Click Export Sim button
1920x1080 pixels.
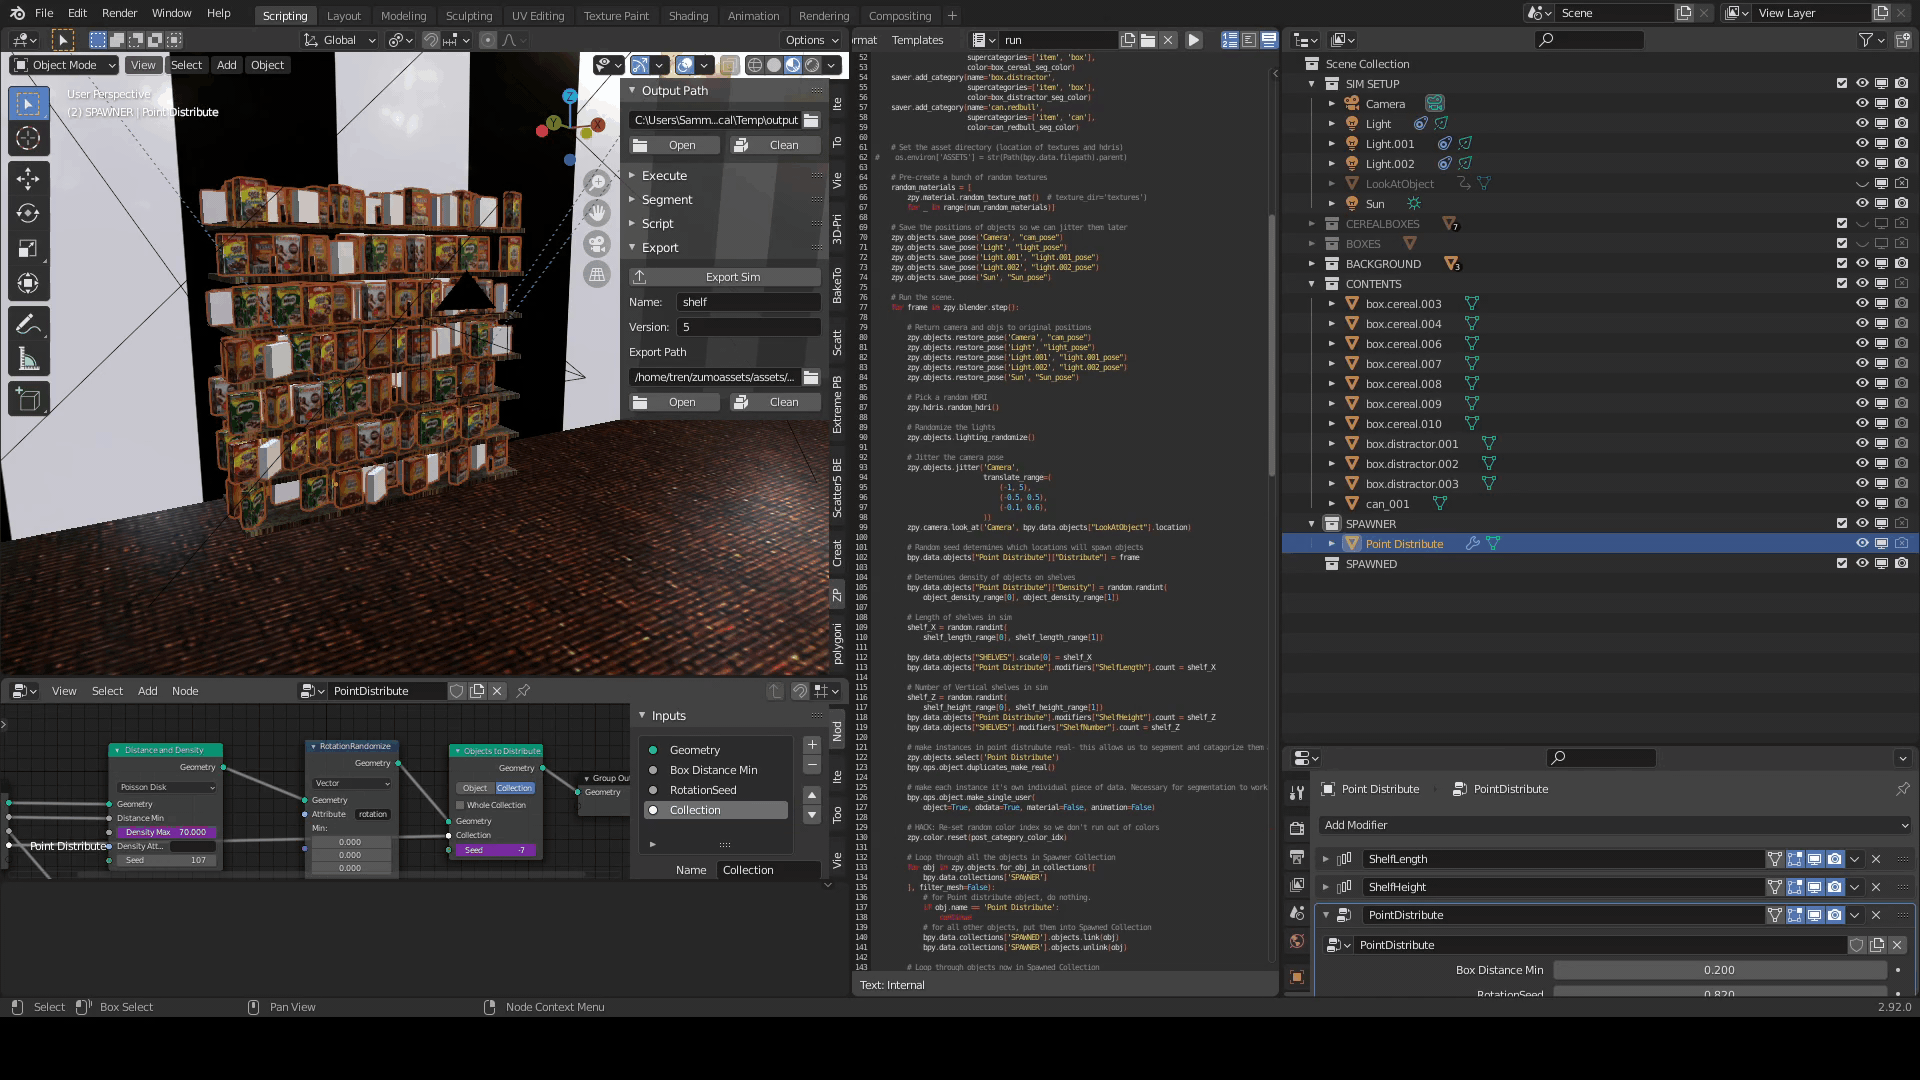pos(725,277)
